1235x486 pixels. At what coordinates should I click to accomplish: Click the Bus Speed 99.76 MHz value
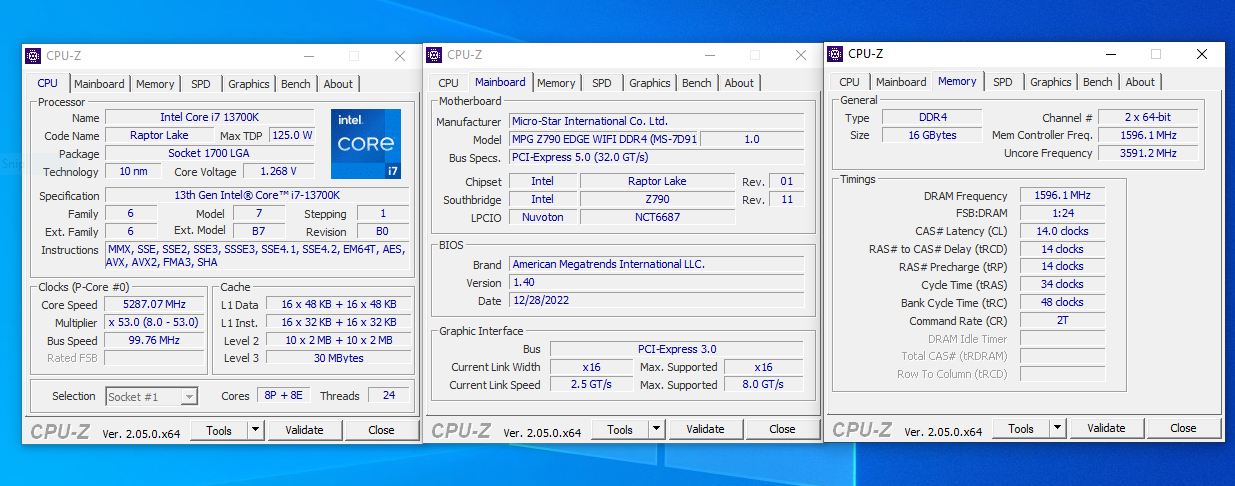coord(155,340)
